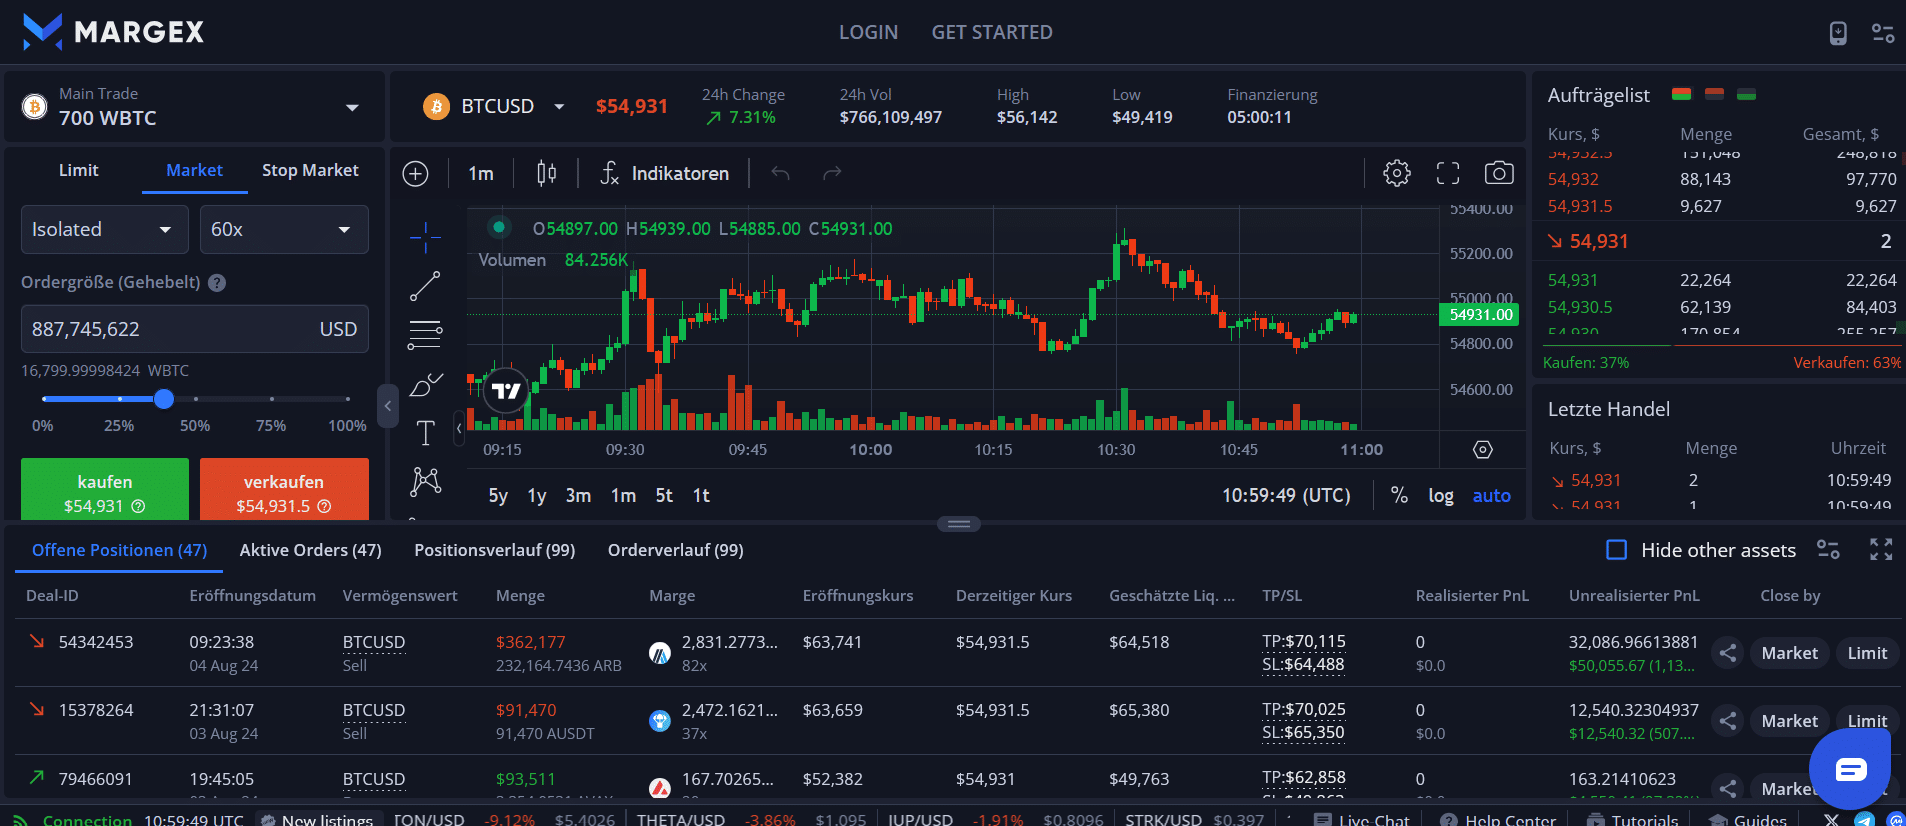
Task: Collapse the order panel side arrow
Action: tap(388, 406)
